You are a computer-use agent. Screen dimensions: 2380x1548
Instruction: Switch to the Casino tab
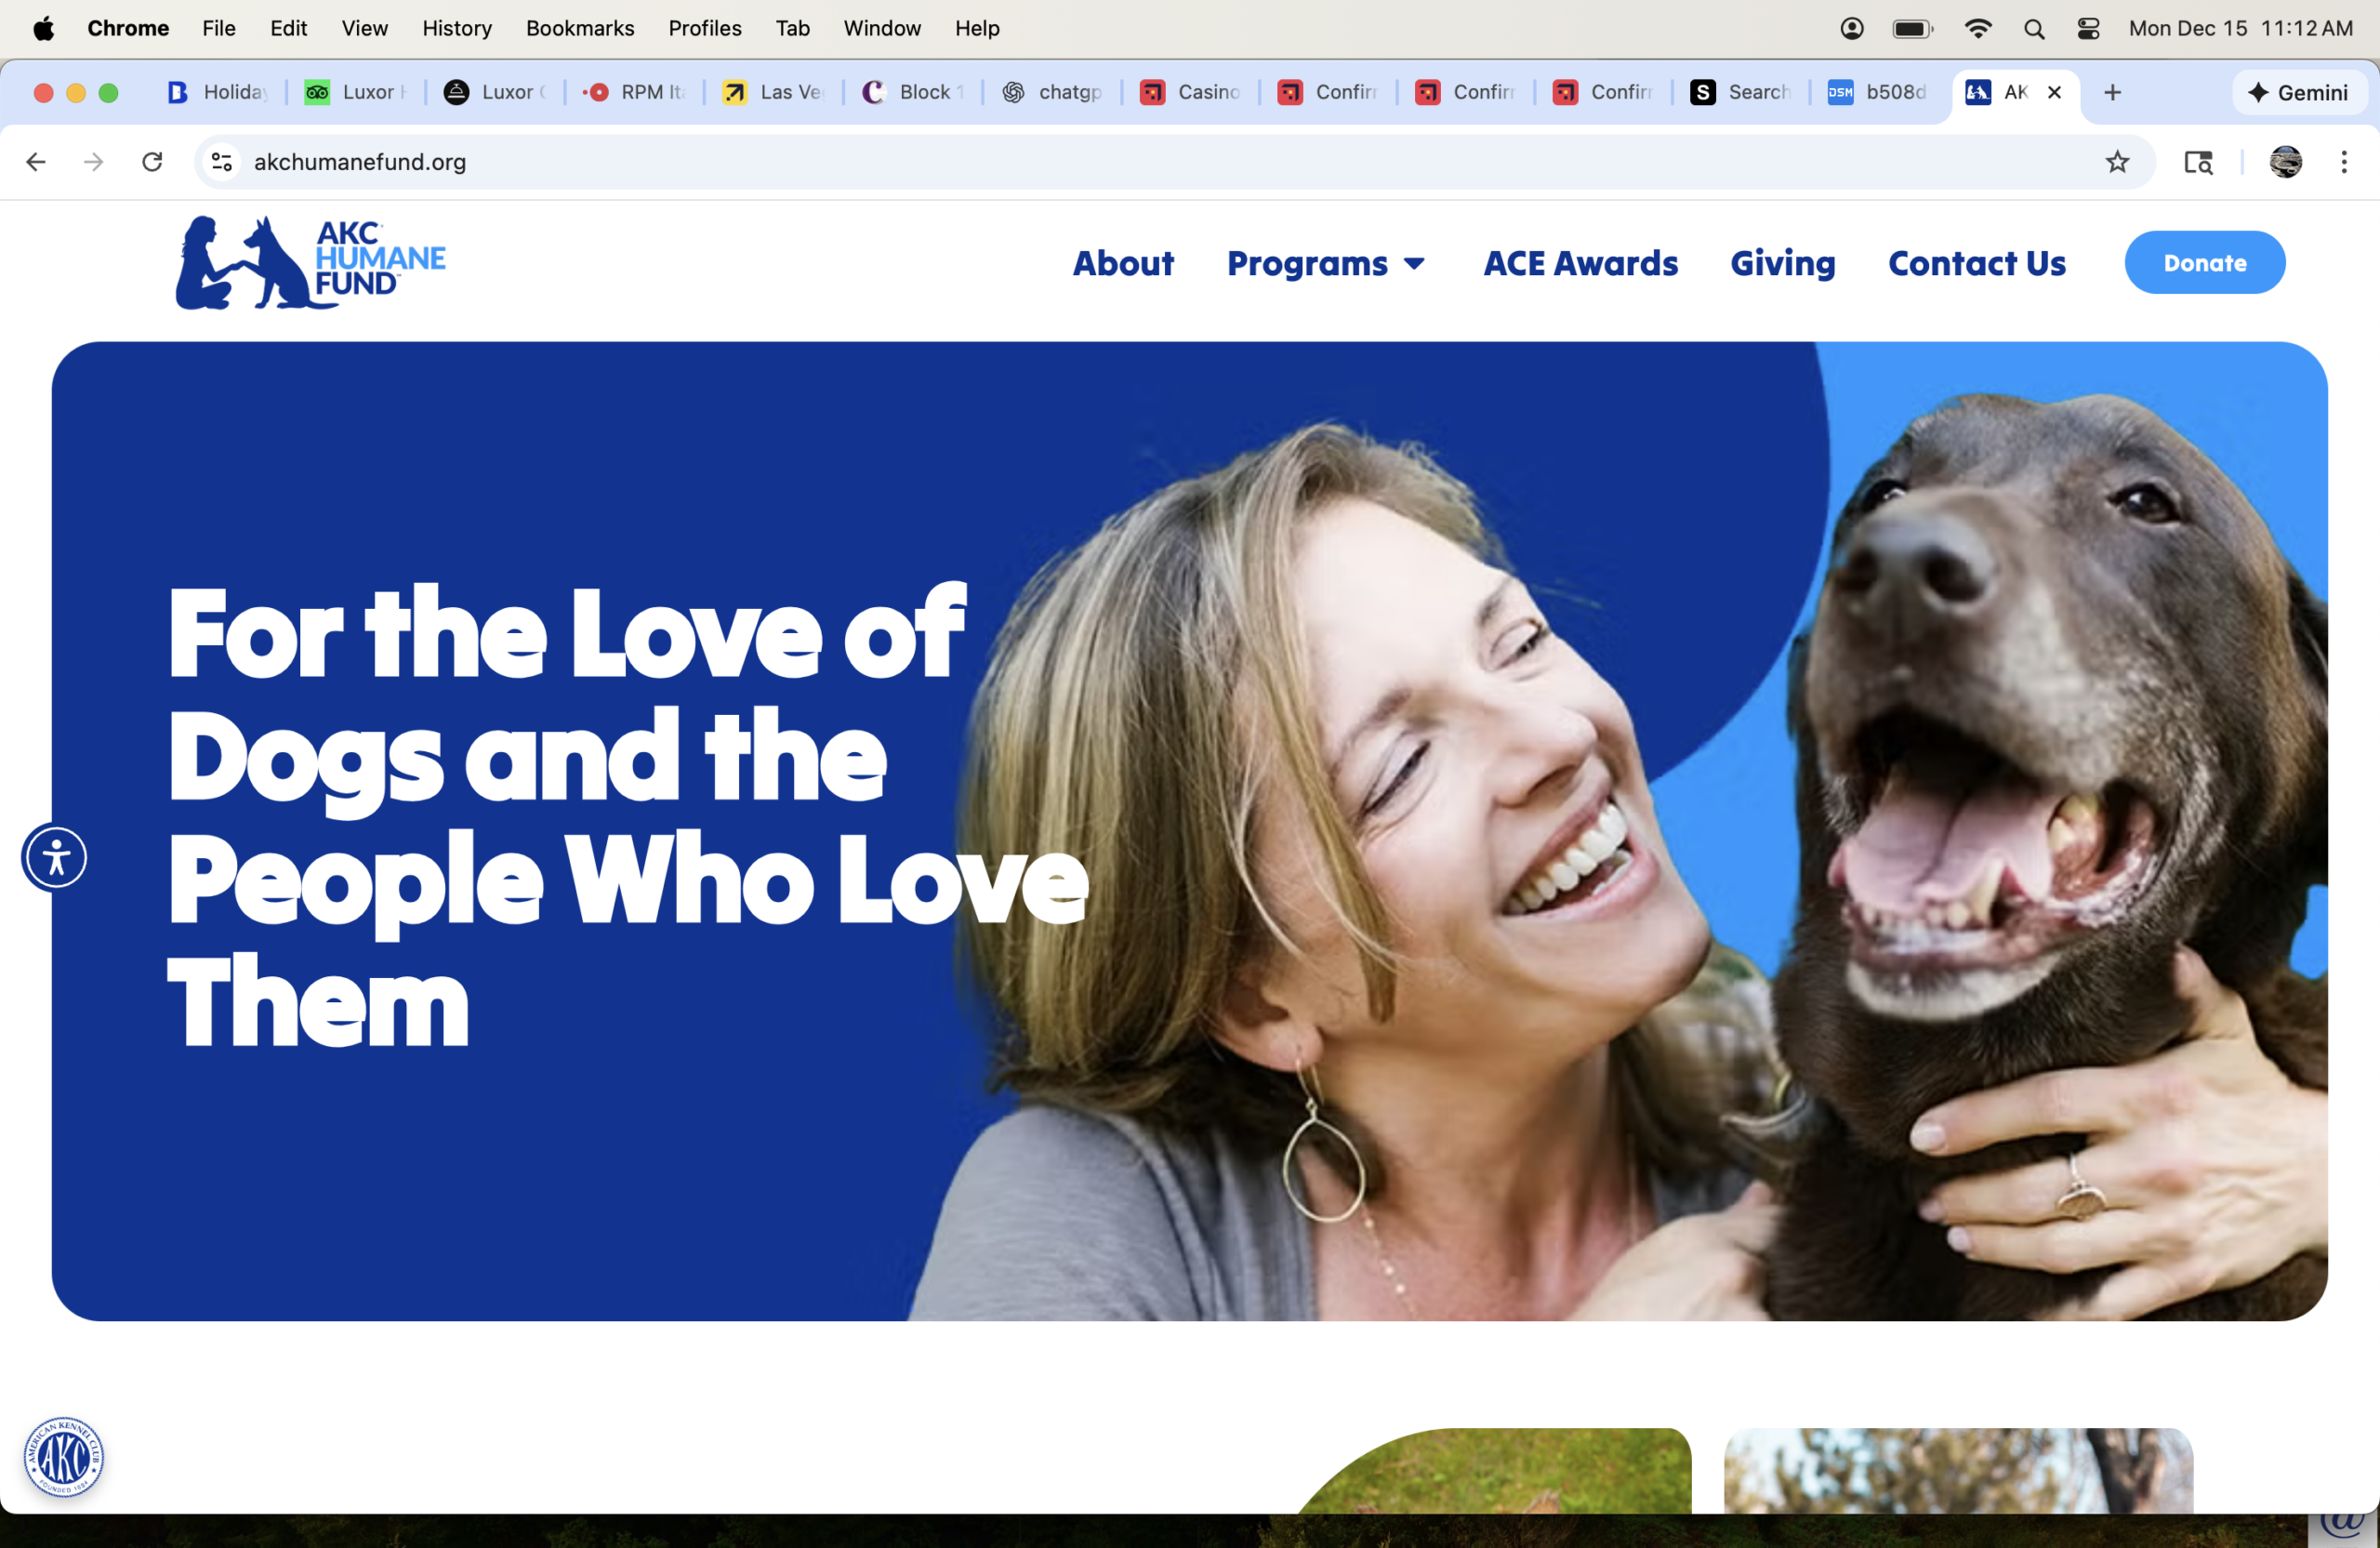pos(1190,93)
